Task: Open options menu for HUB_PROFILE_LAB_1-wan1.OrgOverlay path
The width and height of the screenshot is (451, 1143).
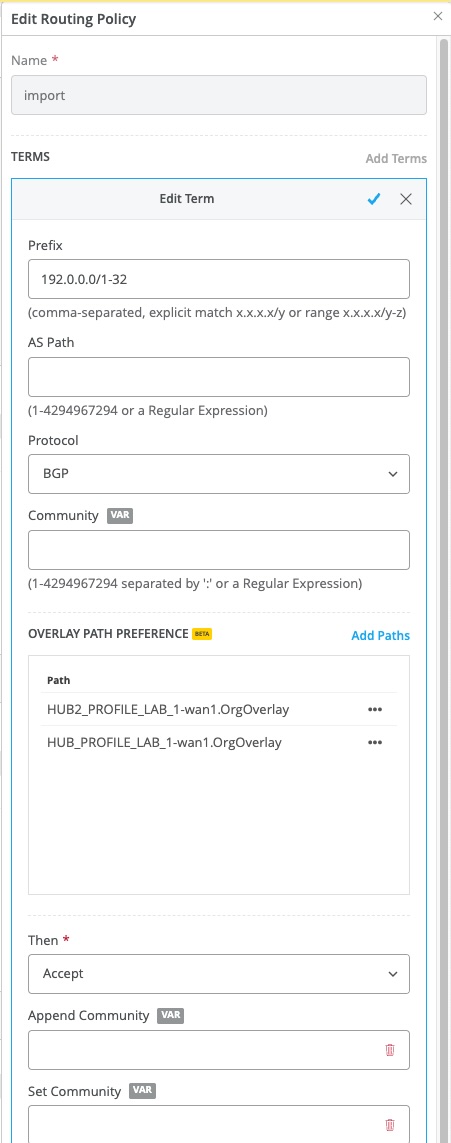Action: coord(375,743)
